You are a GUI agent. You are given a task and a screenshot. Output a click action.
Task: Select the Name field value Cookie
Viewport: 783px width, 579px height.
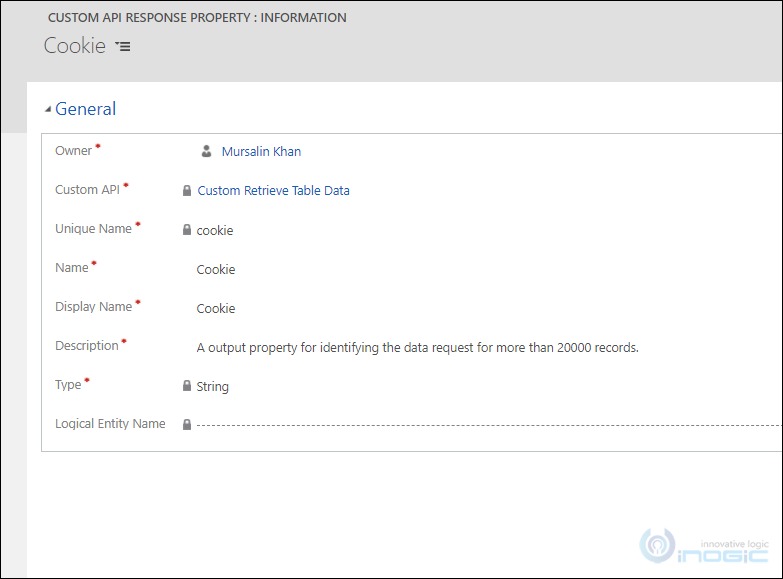click(x=216, y=269)
